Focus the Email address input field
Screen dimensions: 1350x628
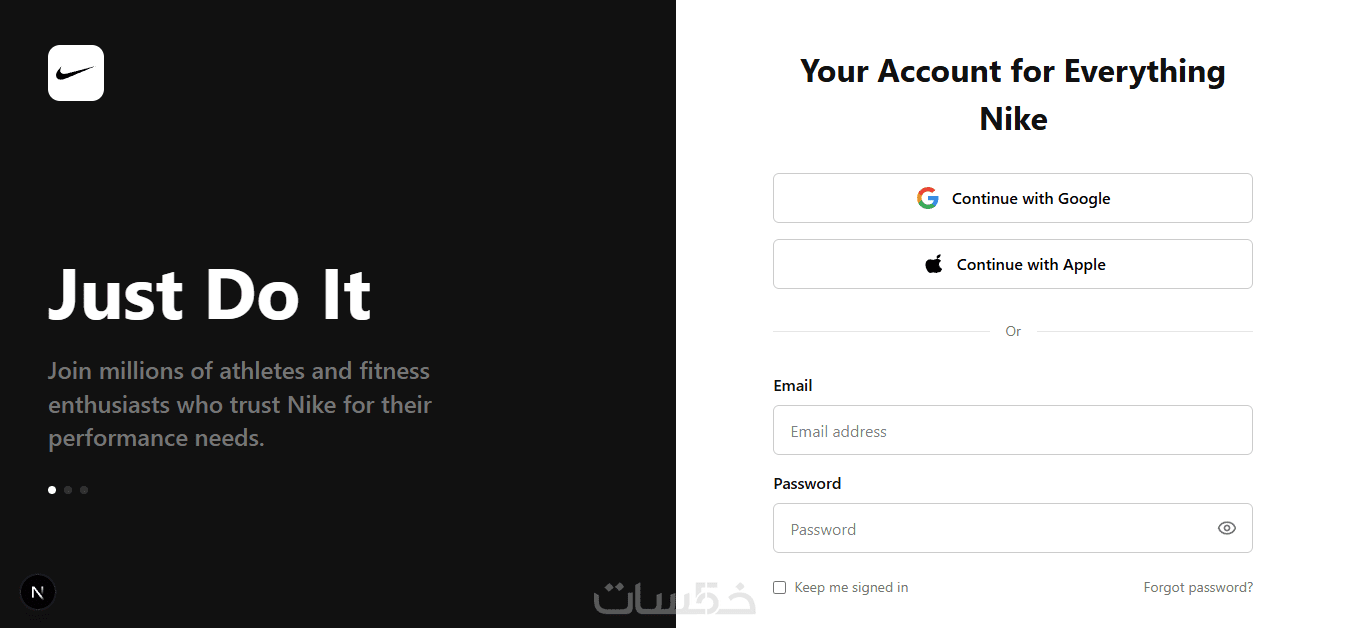tap(1012, 431)
